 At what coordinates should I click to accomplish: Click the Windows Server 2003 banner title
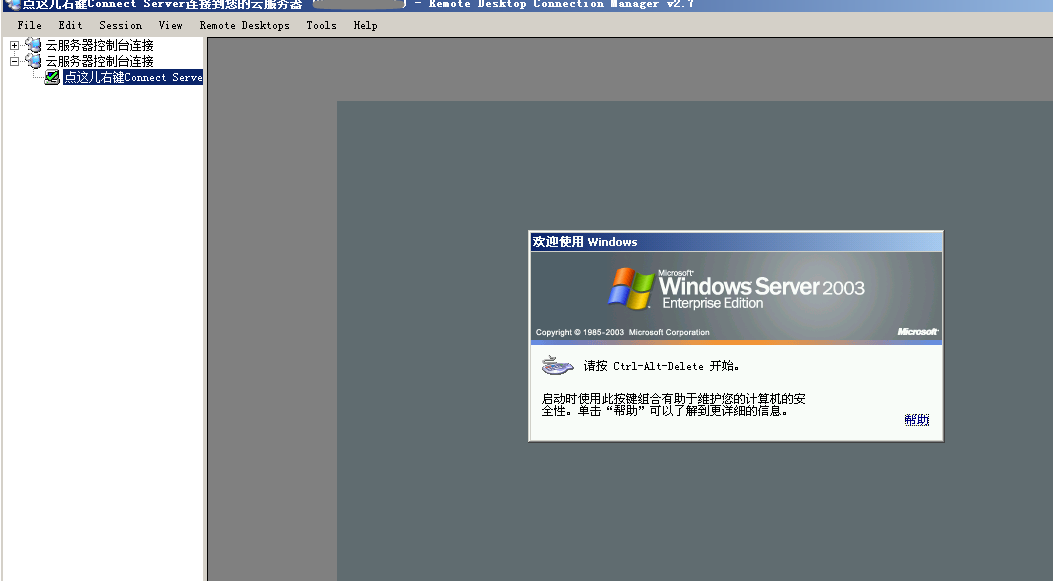[x=762, y=287]
